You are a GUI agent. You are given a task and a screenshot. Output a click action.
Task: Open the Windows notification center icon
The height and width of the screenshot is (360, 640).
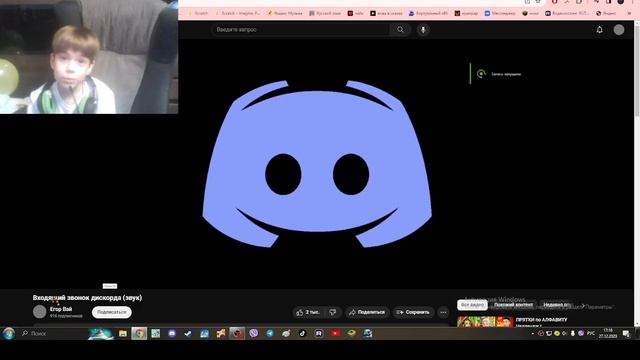[x=626, y=333]
